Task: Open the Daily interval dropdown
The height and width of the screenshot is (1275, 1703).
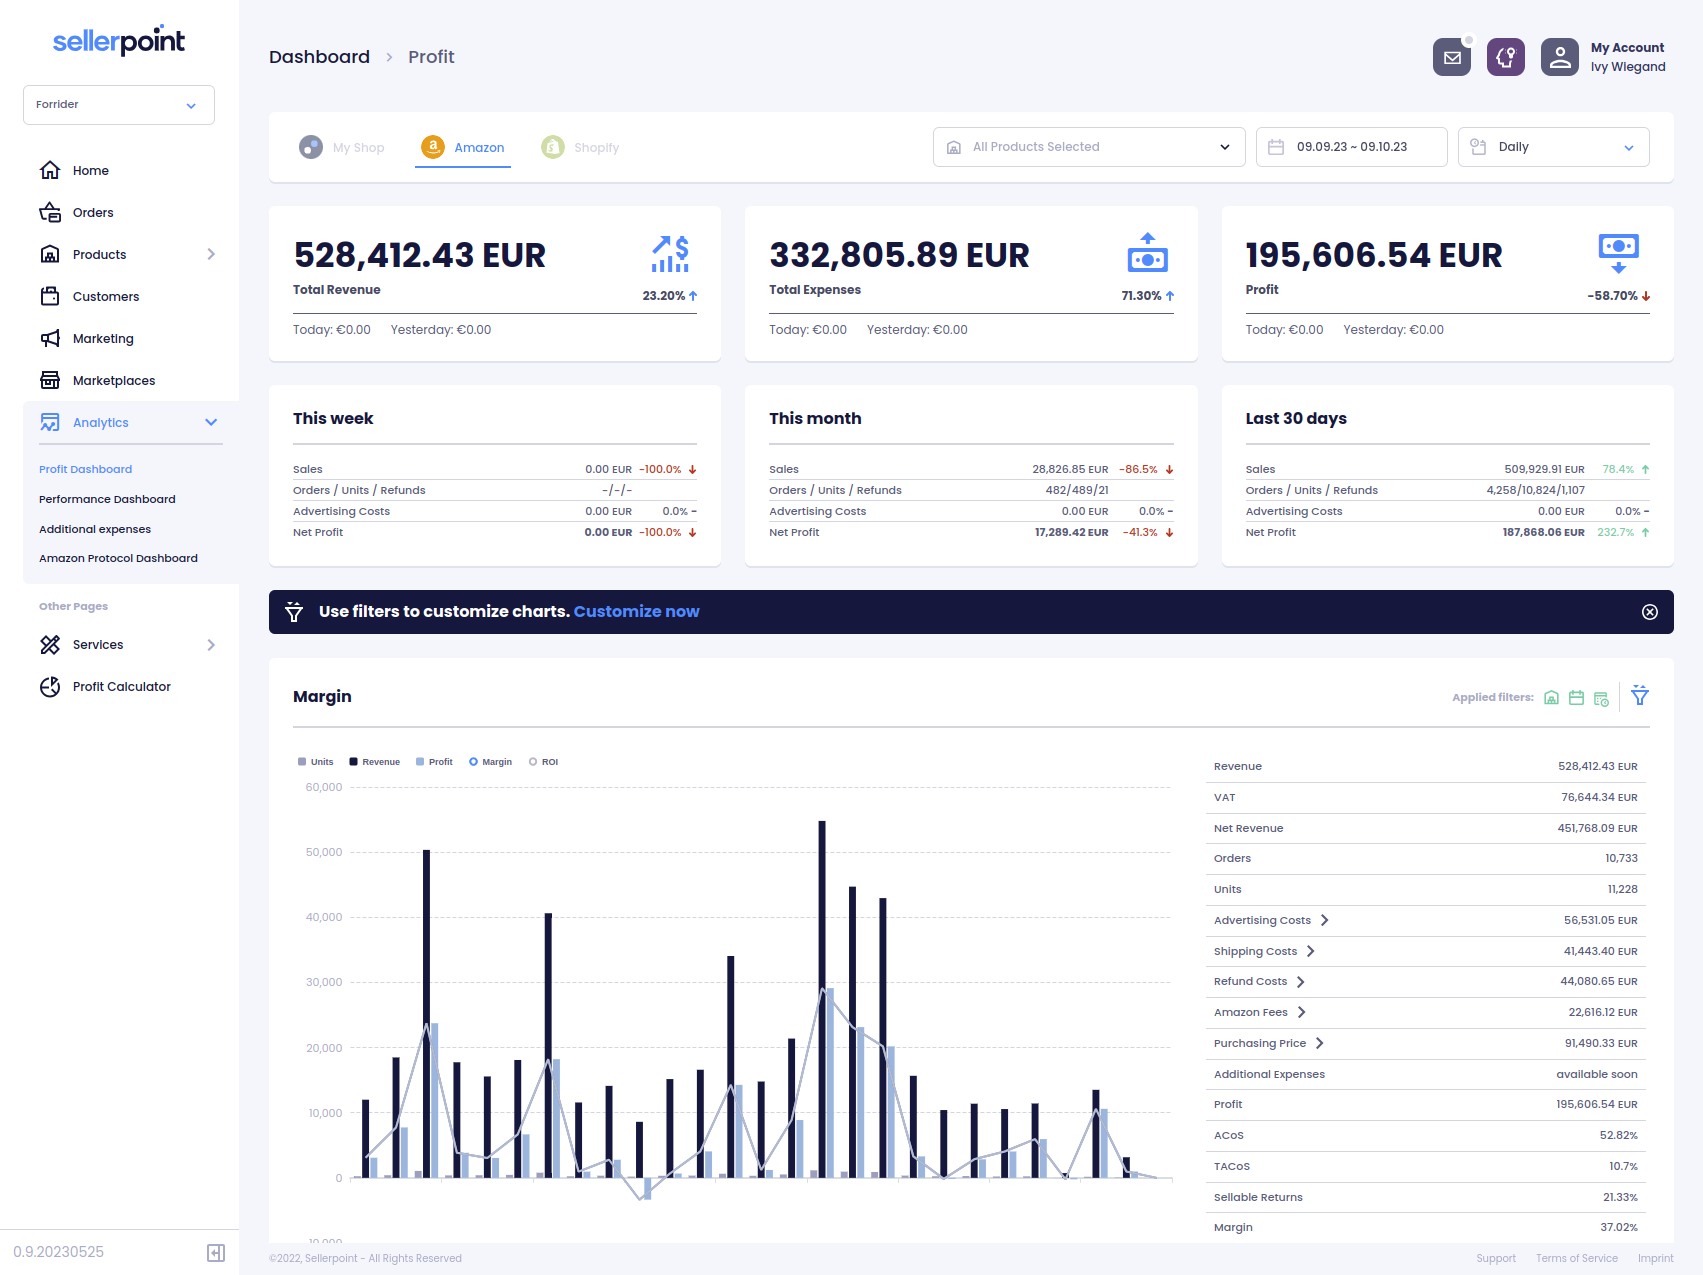Action: [1553, 147]
